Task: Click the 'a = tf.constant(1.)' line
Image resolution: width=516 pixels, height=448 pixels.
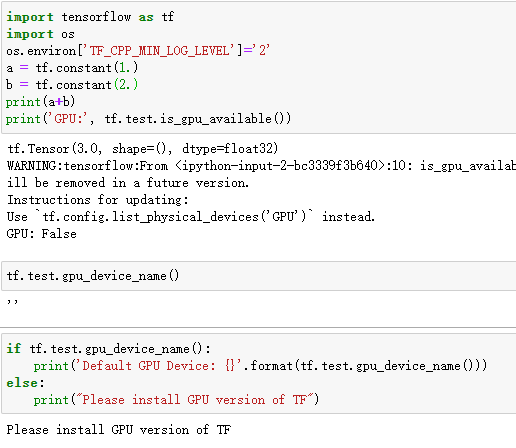Action: tap(72, 68)
